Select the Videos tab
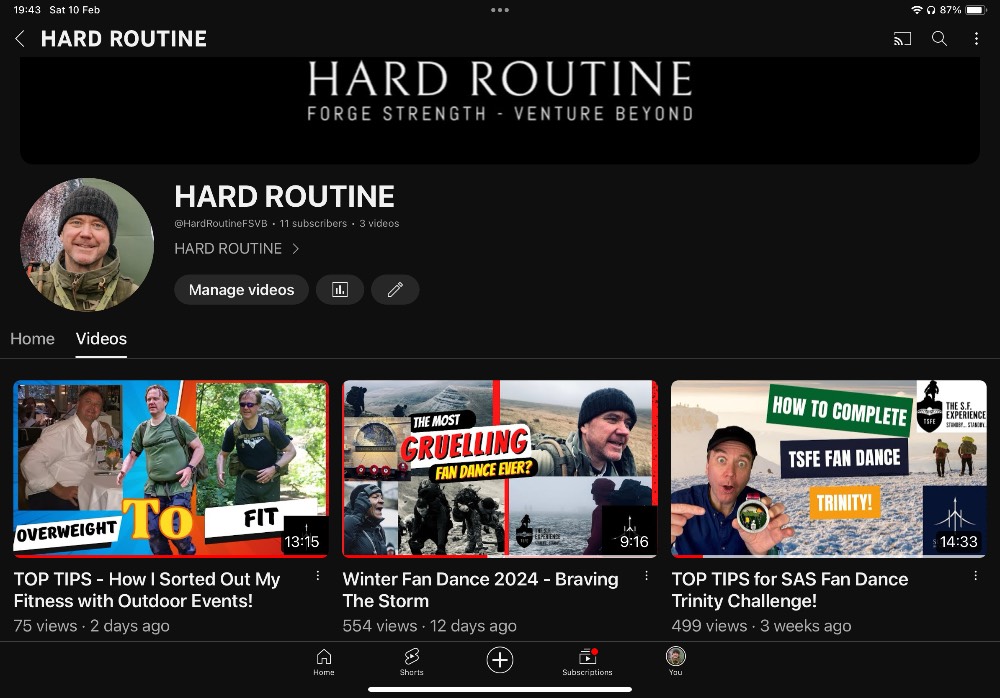Image resolution: width=1000 pixels, height=698 pixels. point(101,339)
